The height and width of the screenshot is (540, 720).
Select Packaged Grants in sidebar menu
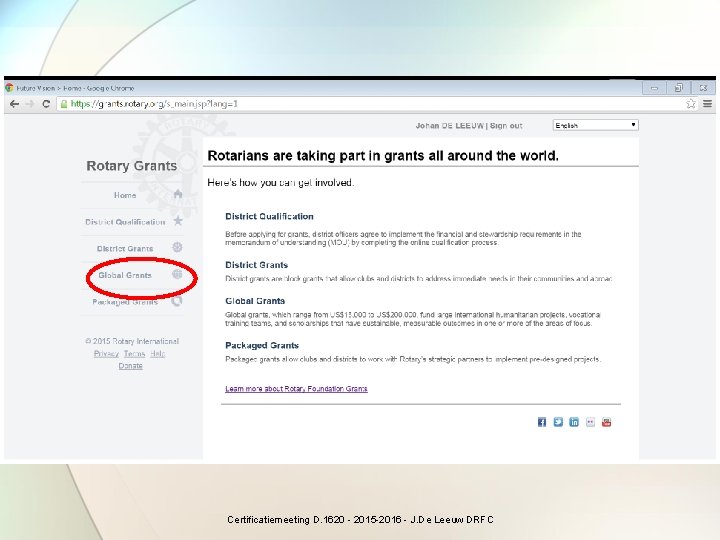click(x=125, y=302)
